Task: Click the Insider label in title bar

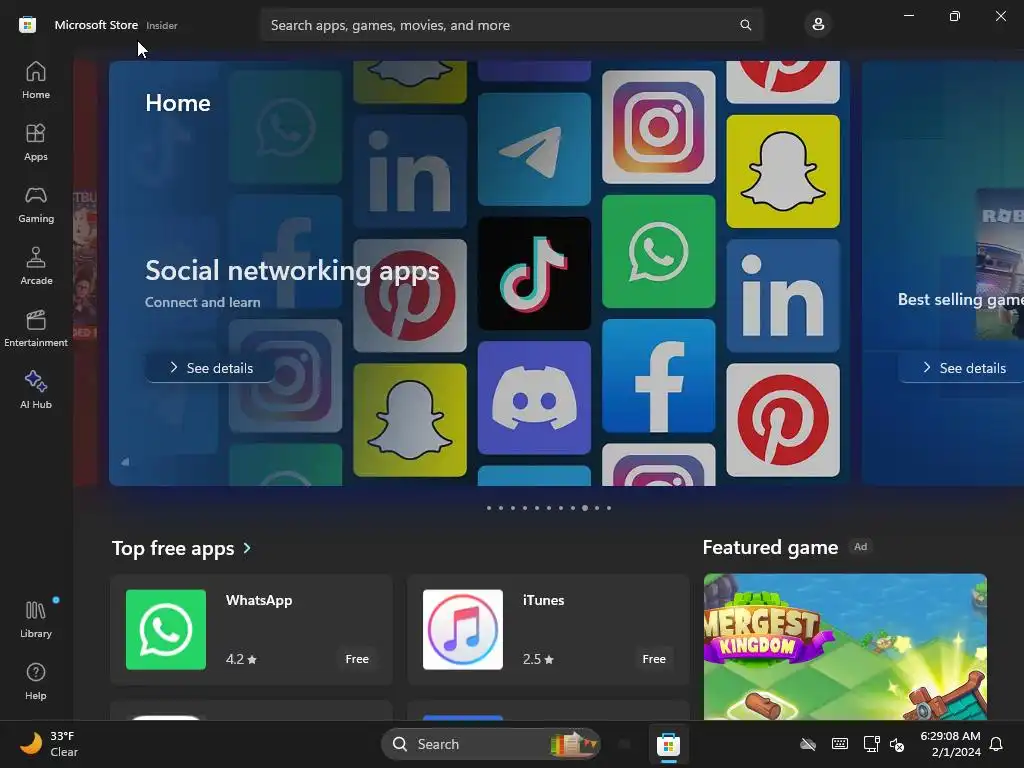Action: pos(162,25)
